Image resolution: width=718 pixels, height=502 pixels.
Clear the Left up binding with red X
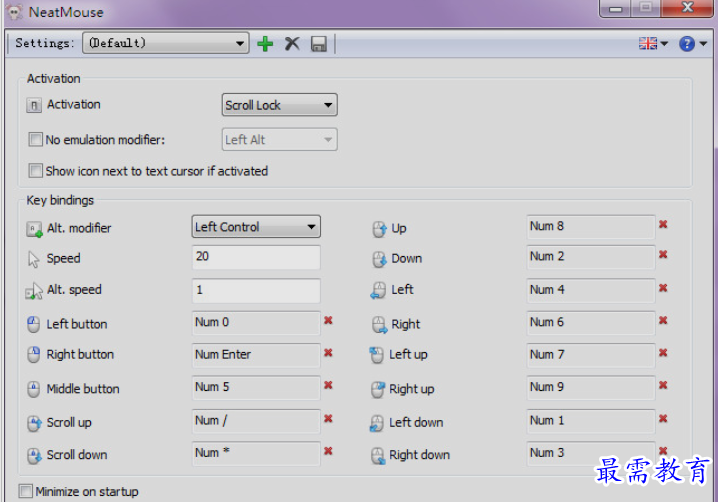pyautogui.click(x=663, y=353)
